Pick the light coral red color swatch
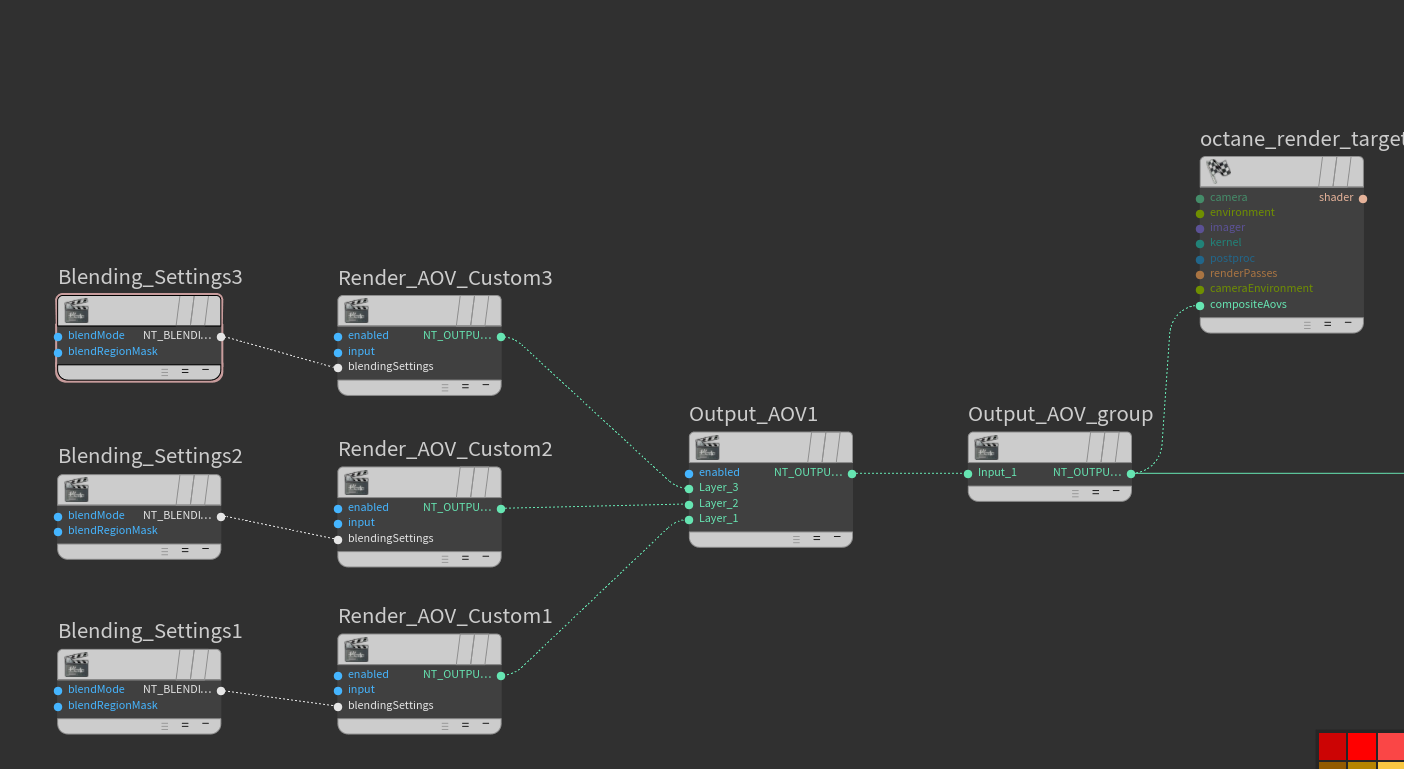 [1391, 746]
